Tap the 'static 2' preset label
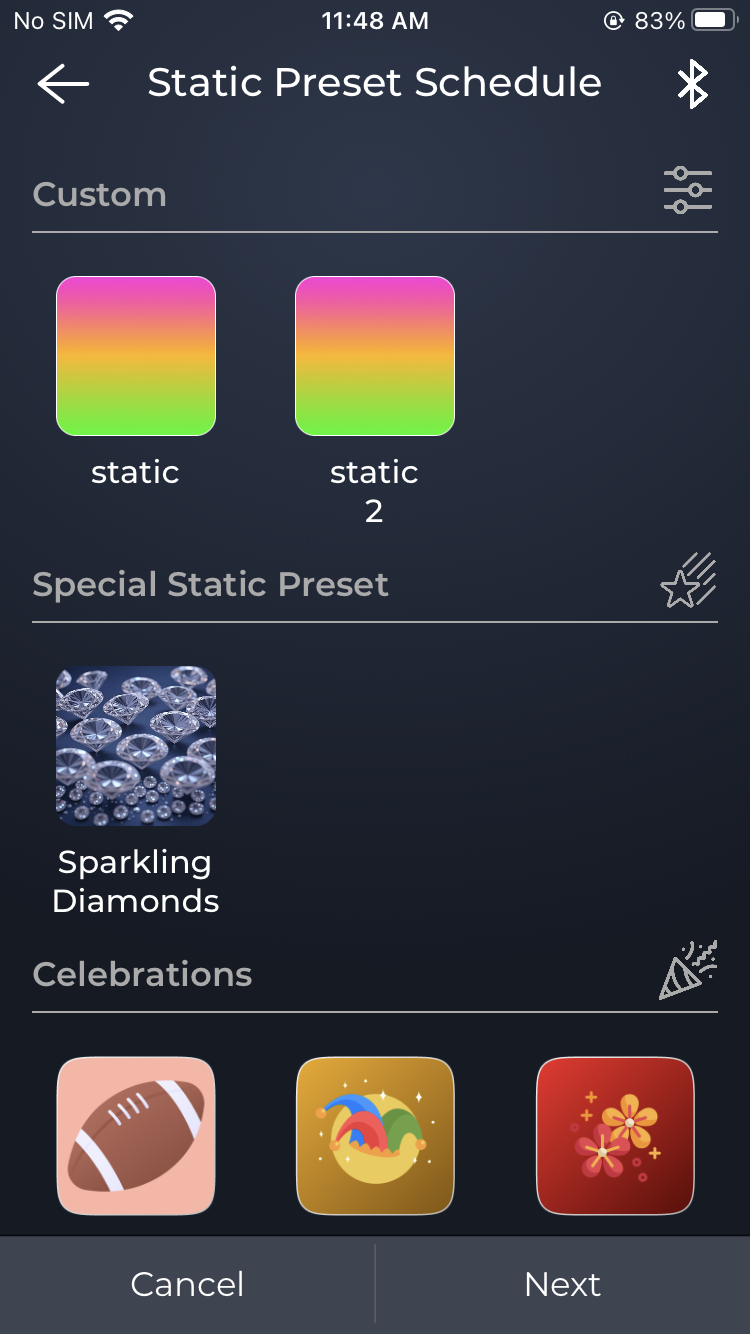The image size is (750, 1334). click(374, 491)
